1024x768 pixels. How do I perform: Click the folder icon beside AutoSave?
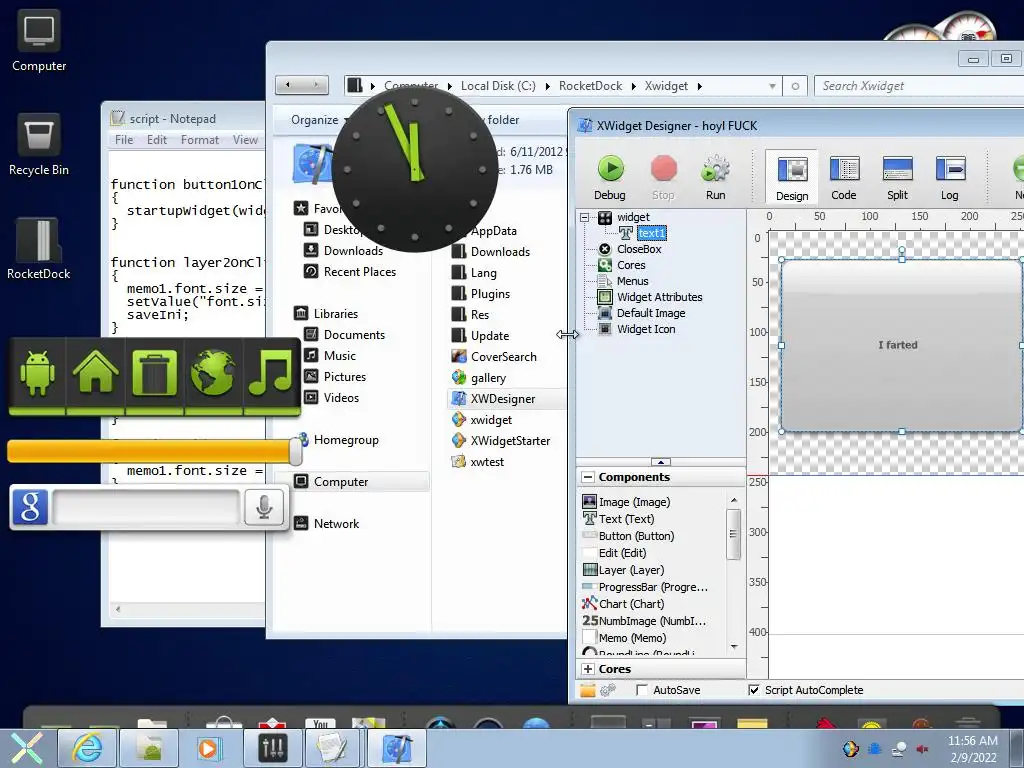[588, 690]
